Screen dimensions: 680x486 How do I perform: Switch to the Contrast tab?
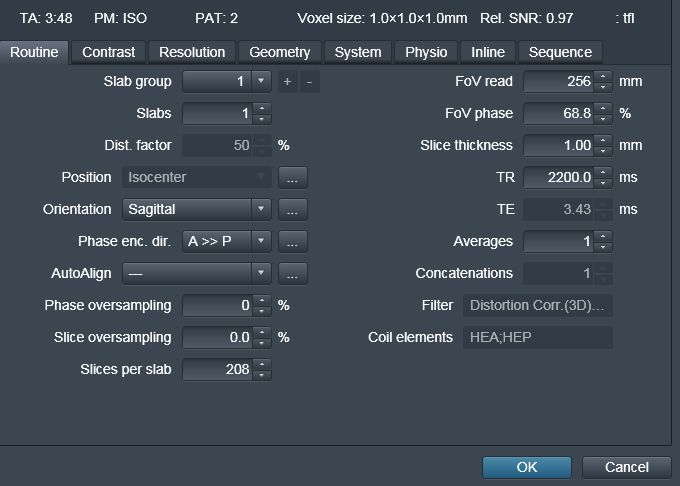(109, 52)
